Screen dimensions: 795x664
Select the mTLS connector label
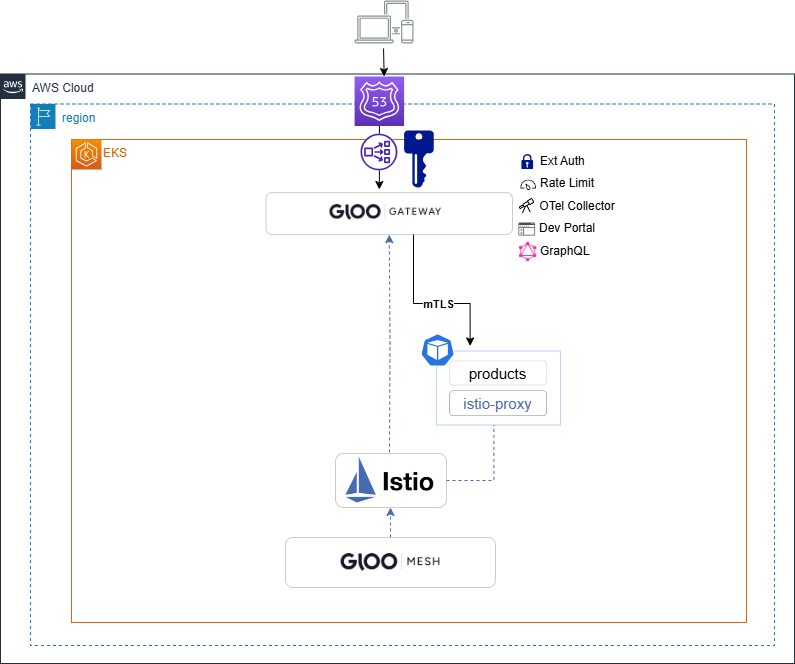point(439,304)
